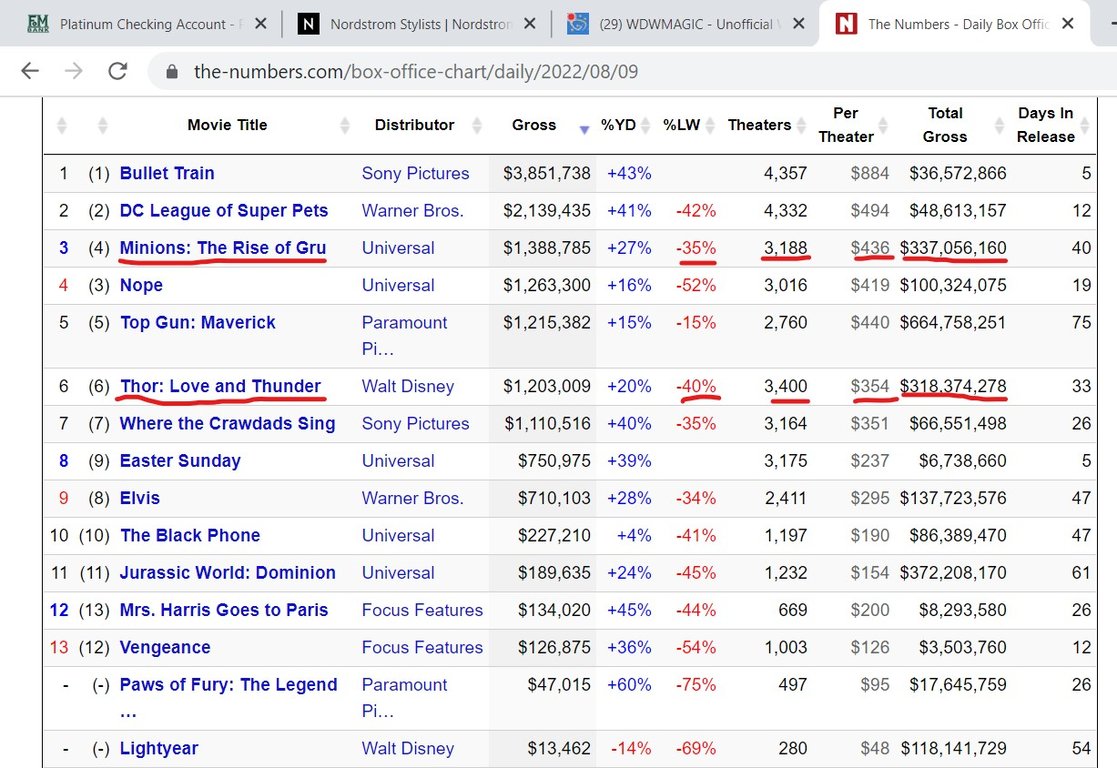This screenshot has height=768, width=1117.
Task: Switch to WDWMAGIC Unofficial tab
Action: [690, 24]
